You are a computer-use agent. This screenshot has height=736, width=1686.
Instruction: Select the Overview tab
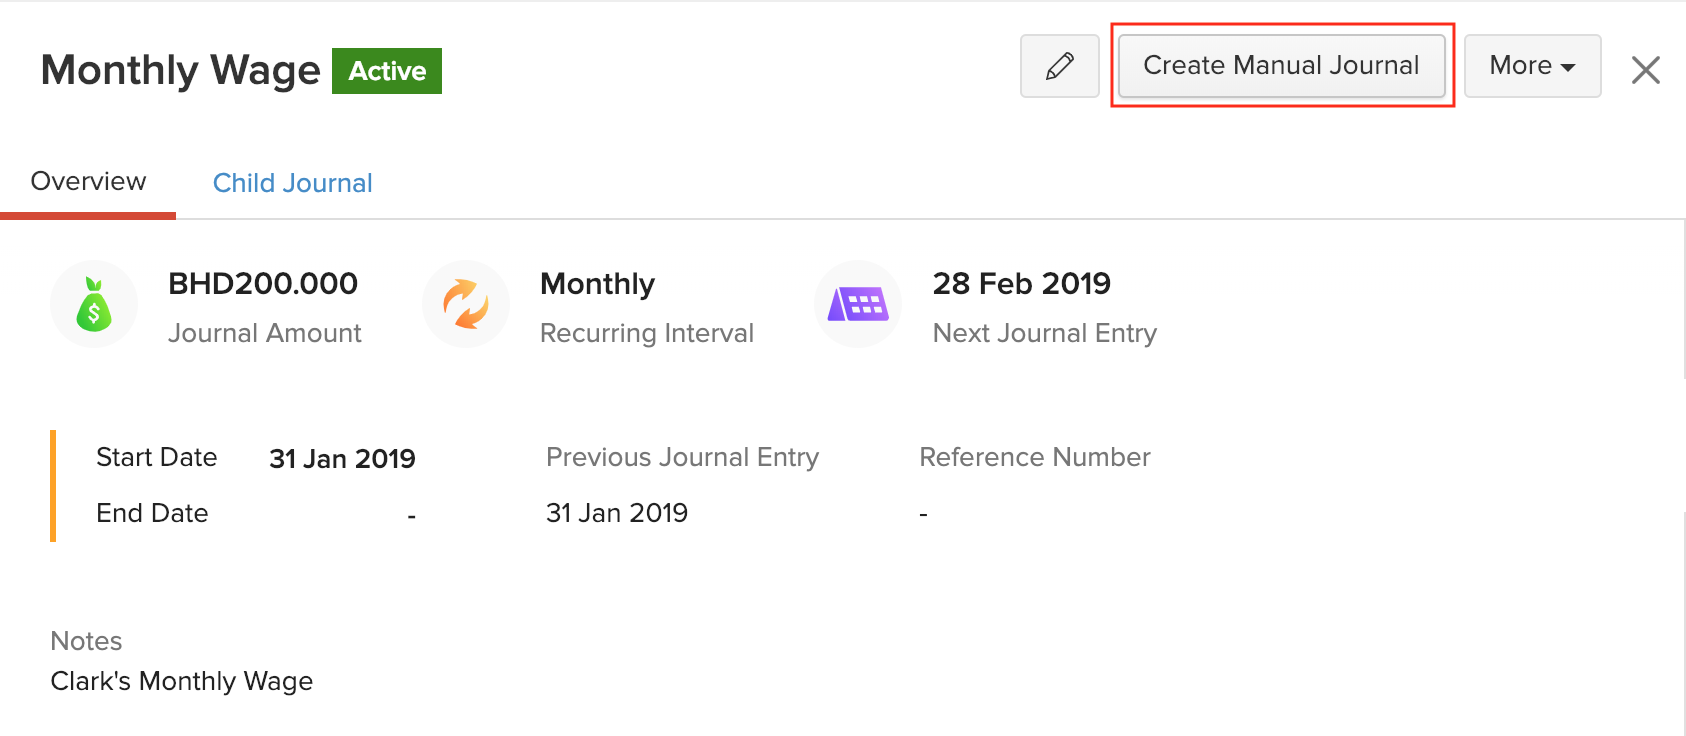coord(88,181)
